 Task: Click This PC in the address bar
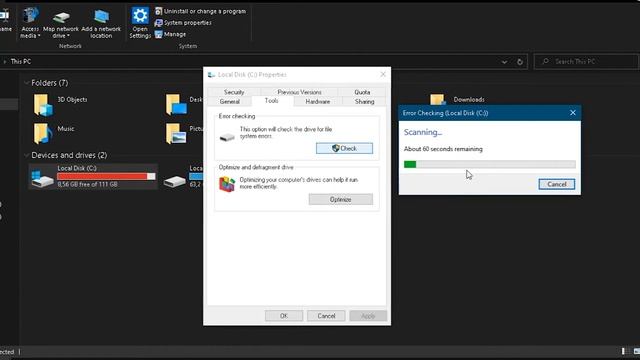pyautogui.click(x=20, y=62)
